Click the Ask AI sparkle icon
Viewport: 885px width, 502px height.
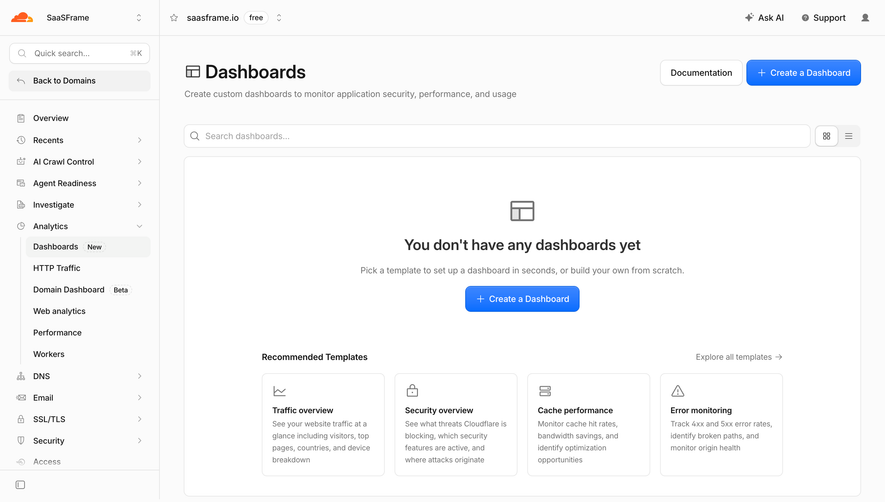(749, 18)
